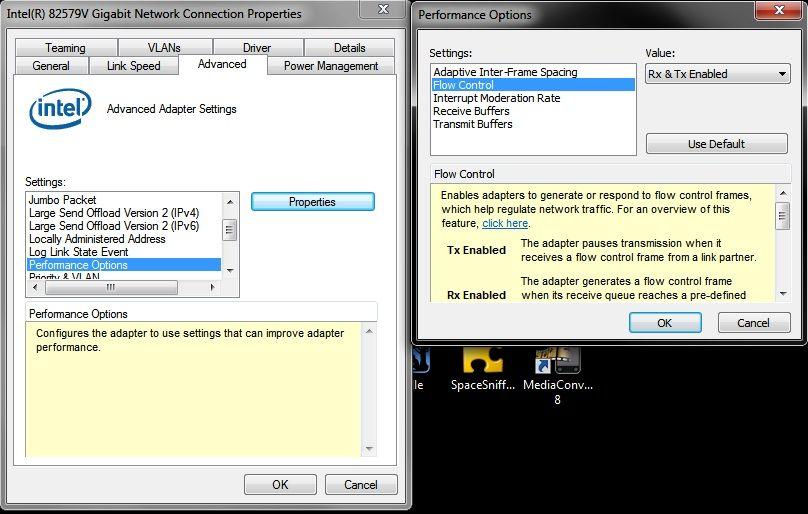The height and width of the screenshot is (514, 808).
Task: Open the Teaming tab
Action: pyautogui.click(x=65, y=47)
